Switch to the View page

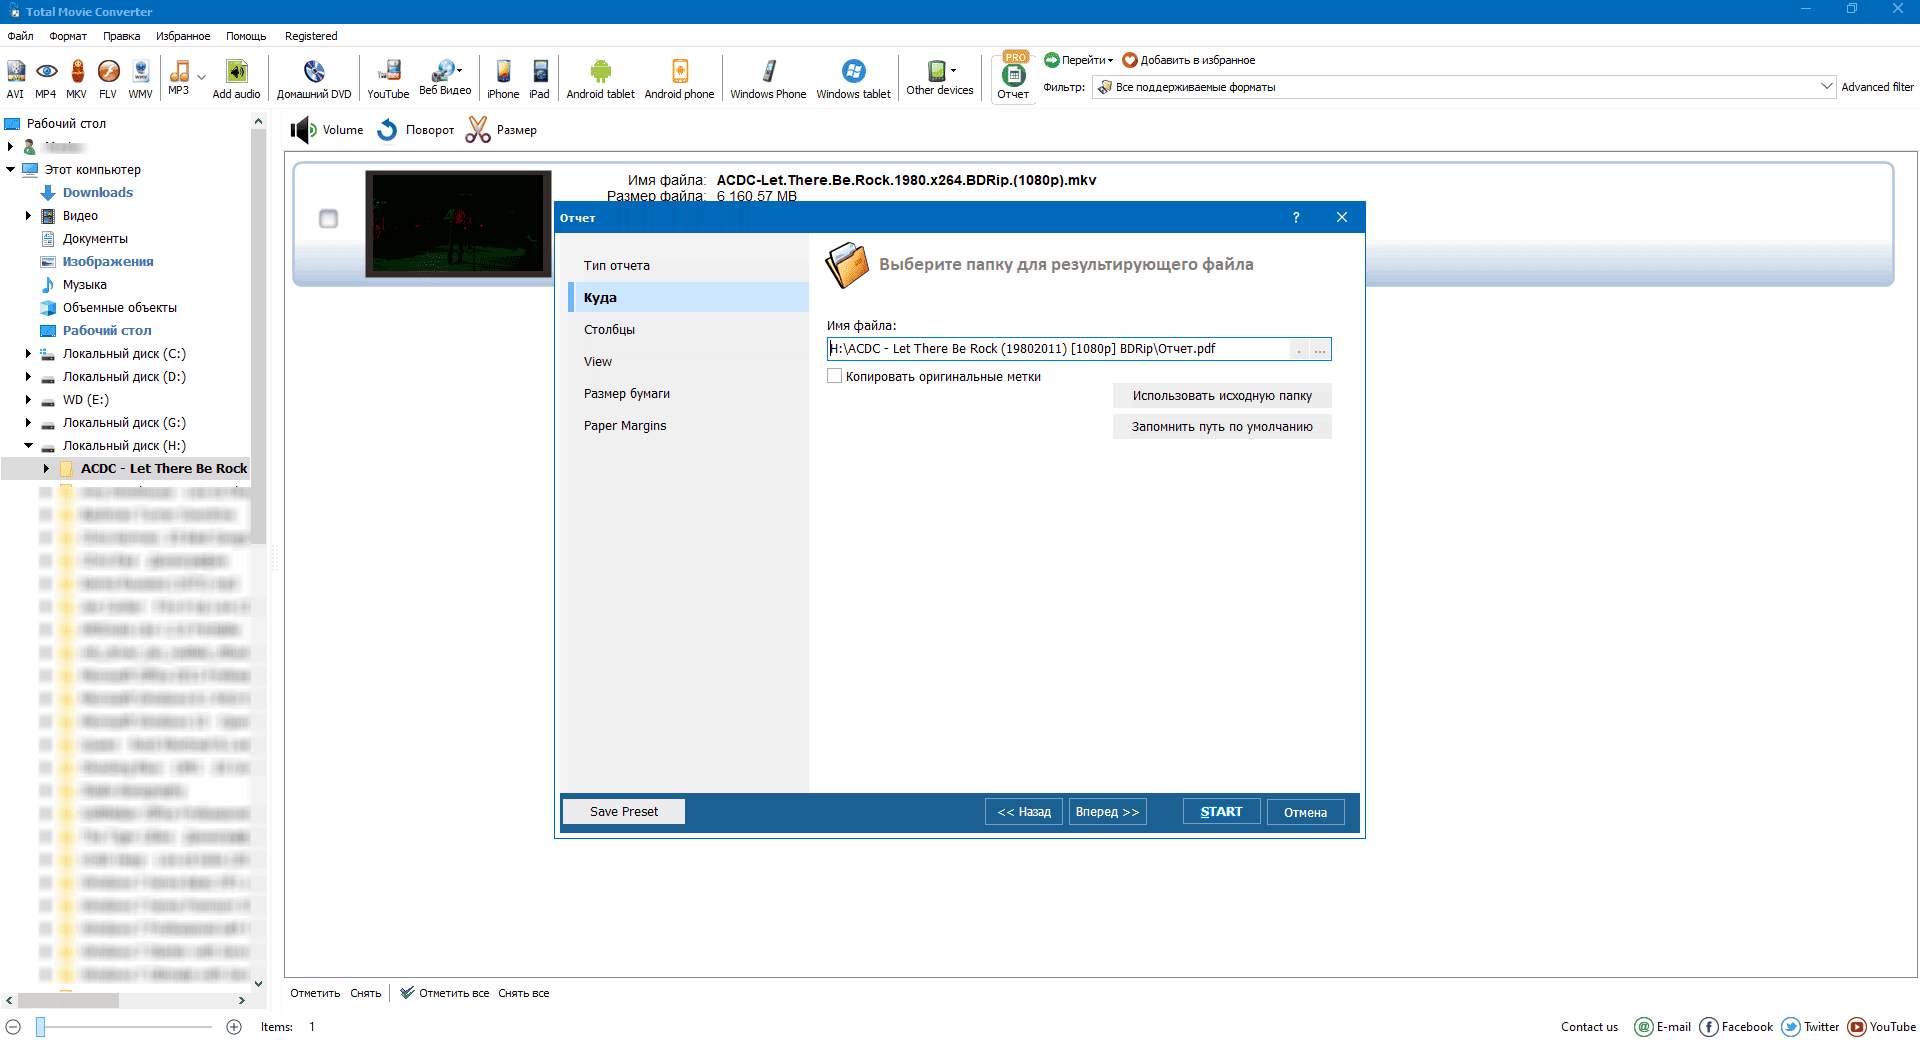[688, 361]
